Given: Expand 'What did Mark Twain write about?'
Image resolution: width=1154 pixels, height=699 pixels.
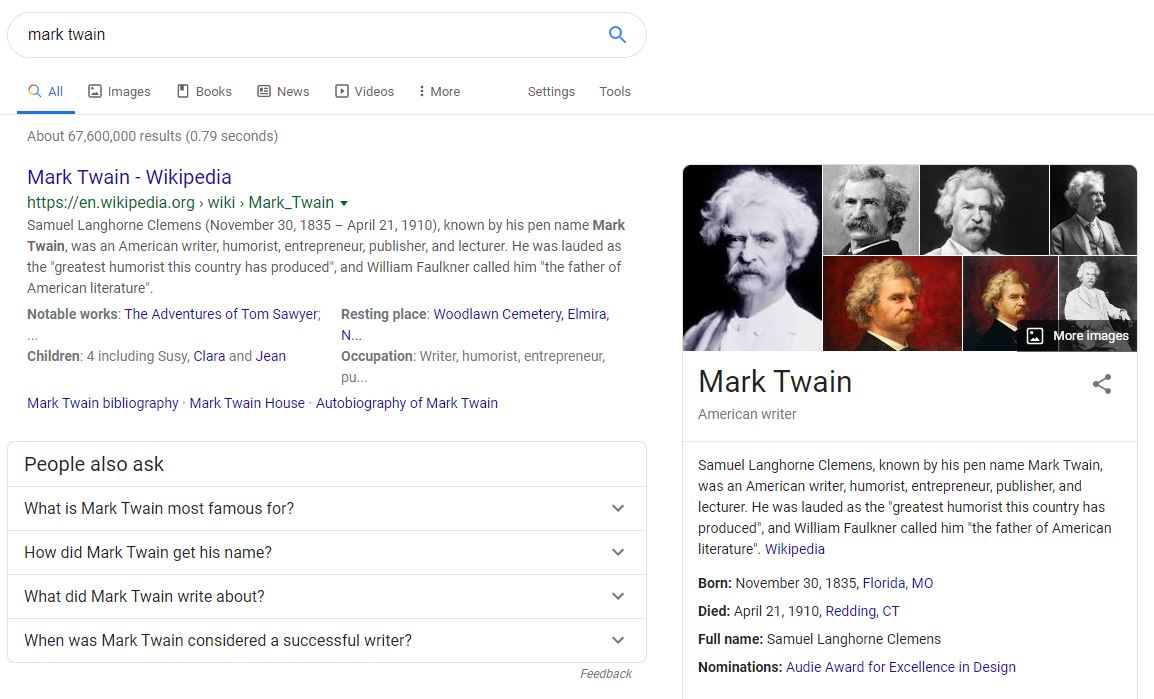Looking at the screenshot, I should click(327, 597).
